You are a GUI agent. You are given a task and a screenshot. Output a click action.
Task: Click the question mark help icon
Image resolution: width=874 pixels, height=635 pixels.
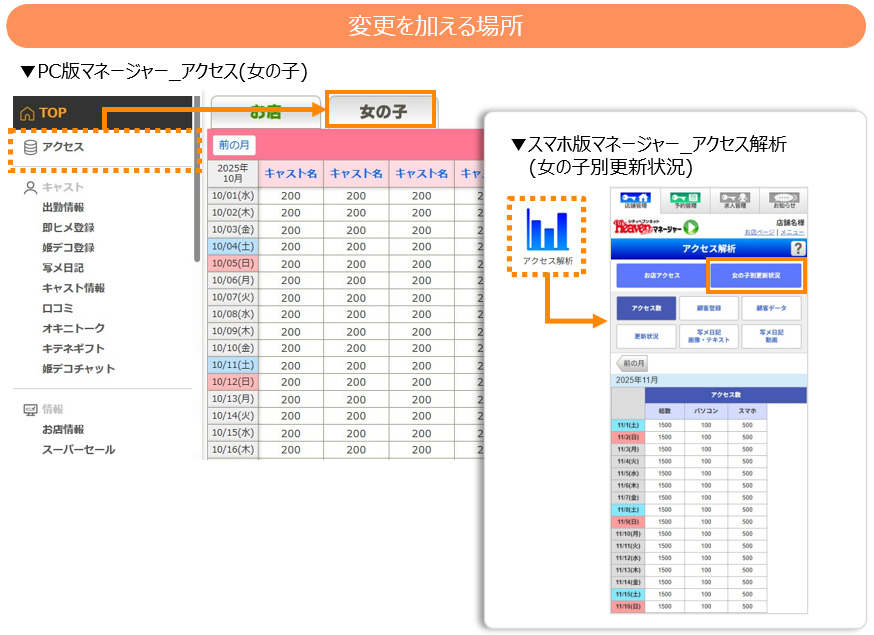797,248
